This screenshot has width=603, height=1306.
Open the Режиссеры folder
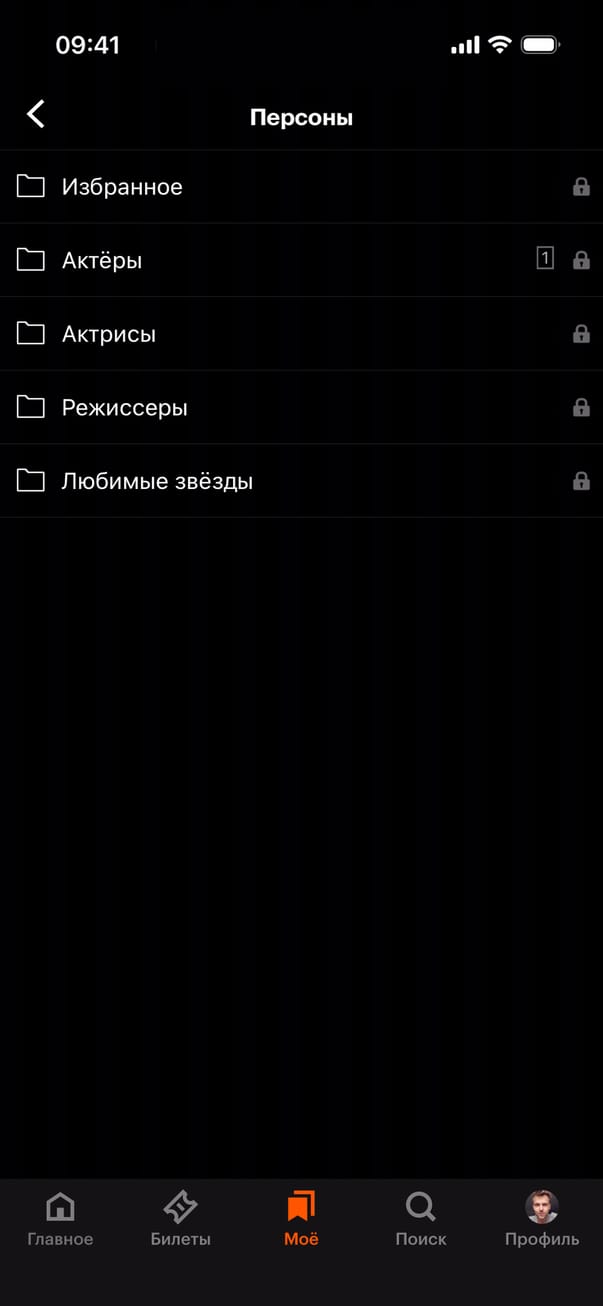(x=301, y=407)
